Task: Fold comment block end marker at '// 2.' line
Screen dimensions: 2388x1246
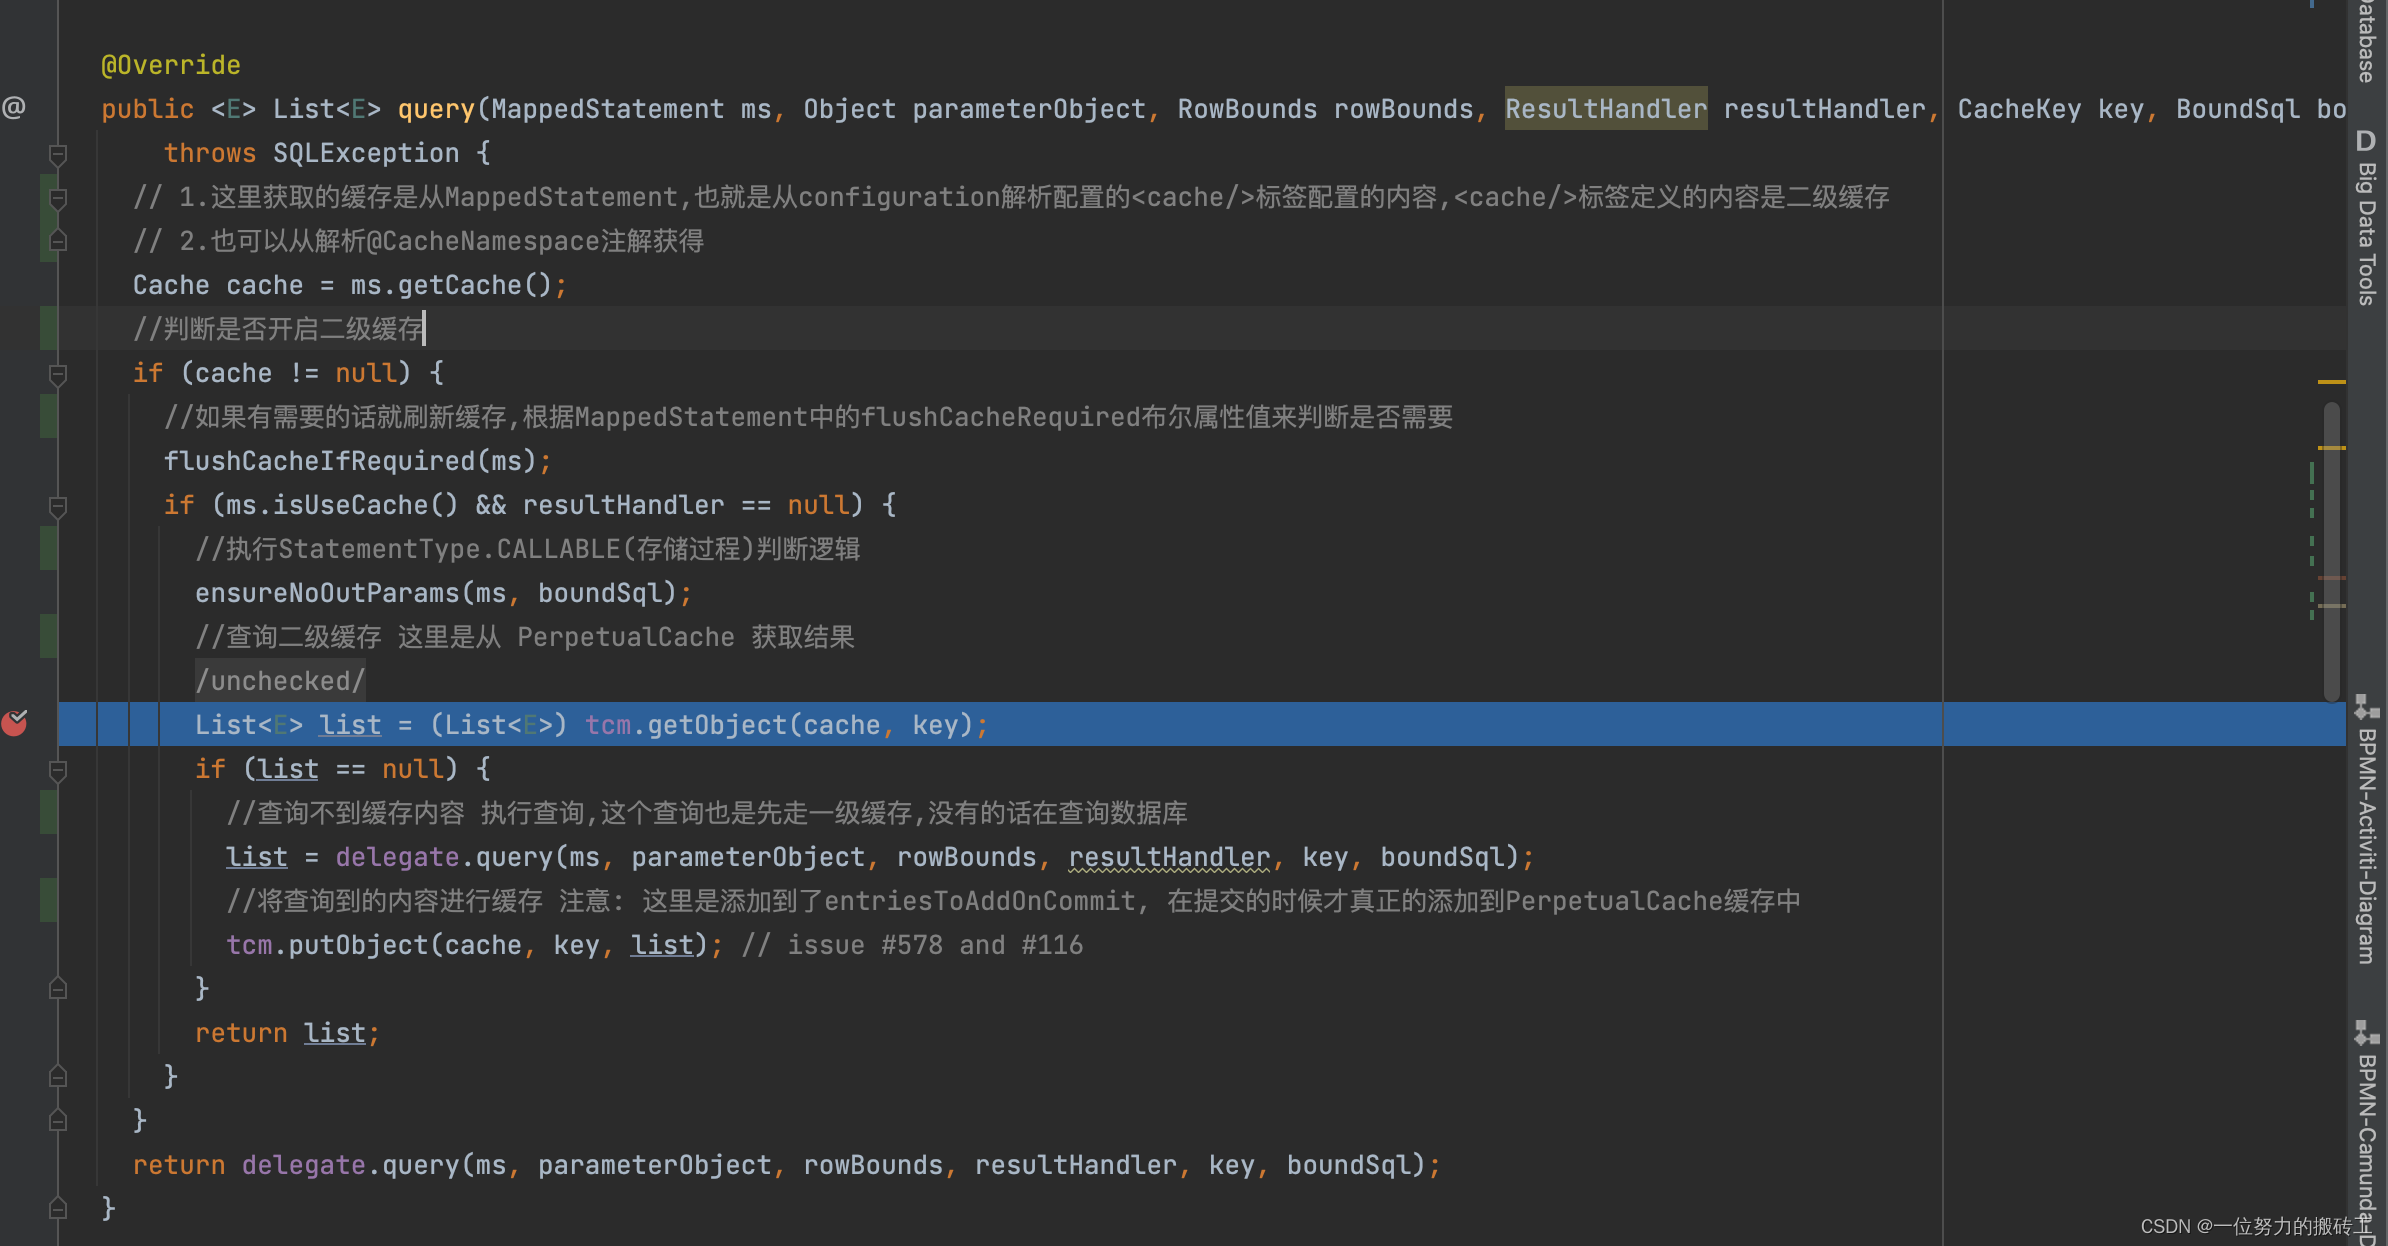Action: click(58, 241)
